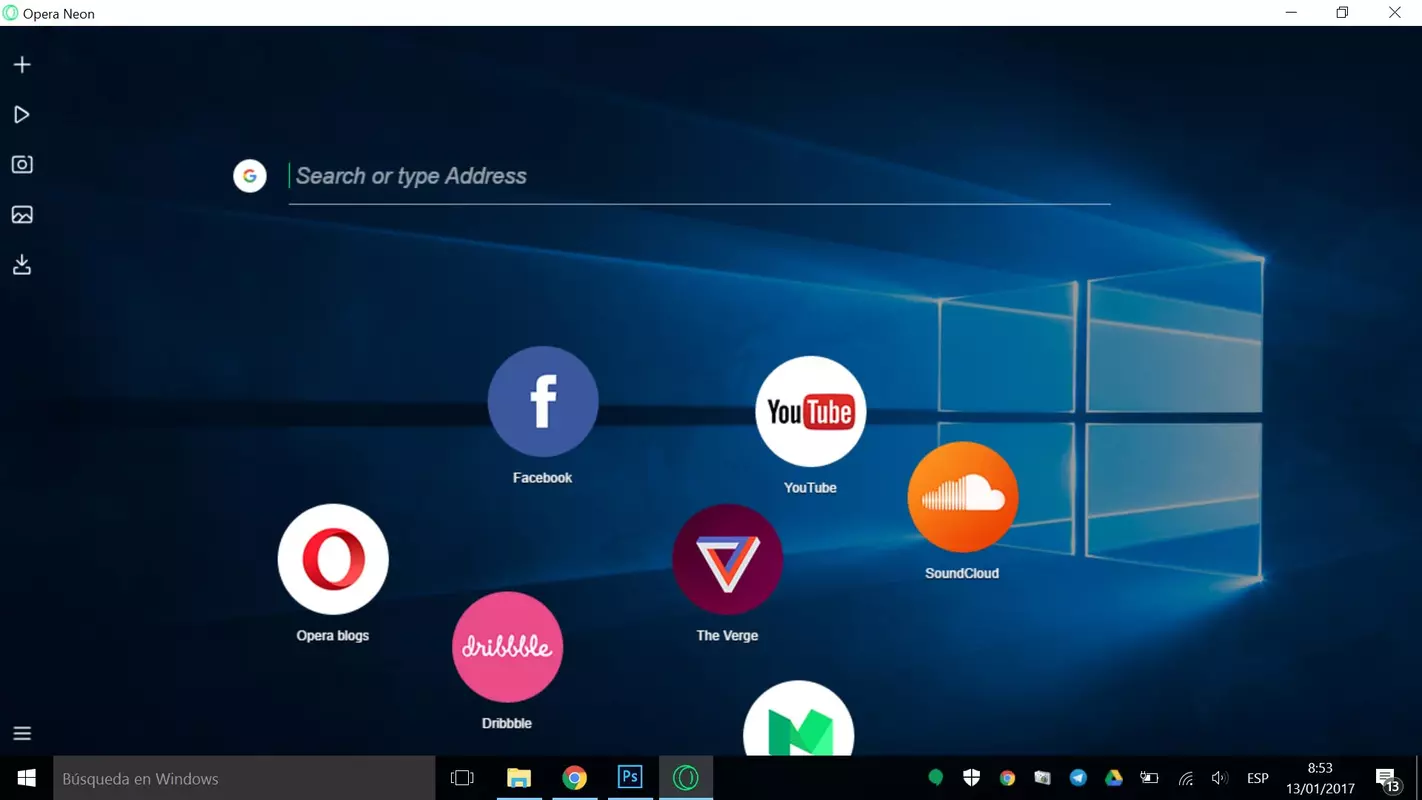Click the Opera Neon taskbar icon
This screenshot has height=800, width=1422.
[x=686, y=778]
